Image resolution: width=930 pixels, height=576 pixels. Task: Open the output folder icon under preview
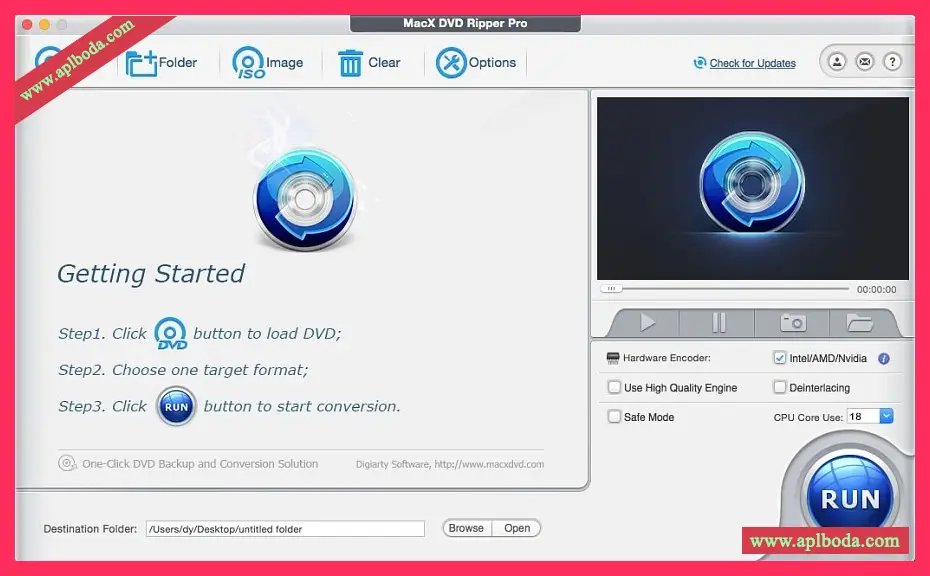(859, 322)
